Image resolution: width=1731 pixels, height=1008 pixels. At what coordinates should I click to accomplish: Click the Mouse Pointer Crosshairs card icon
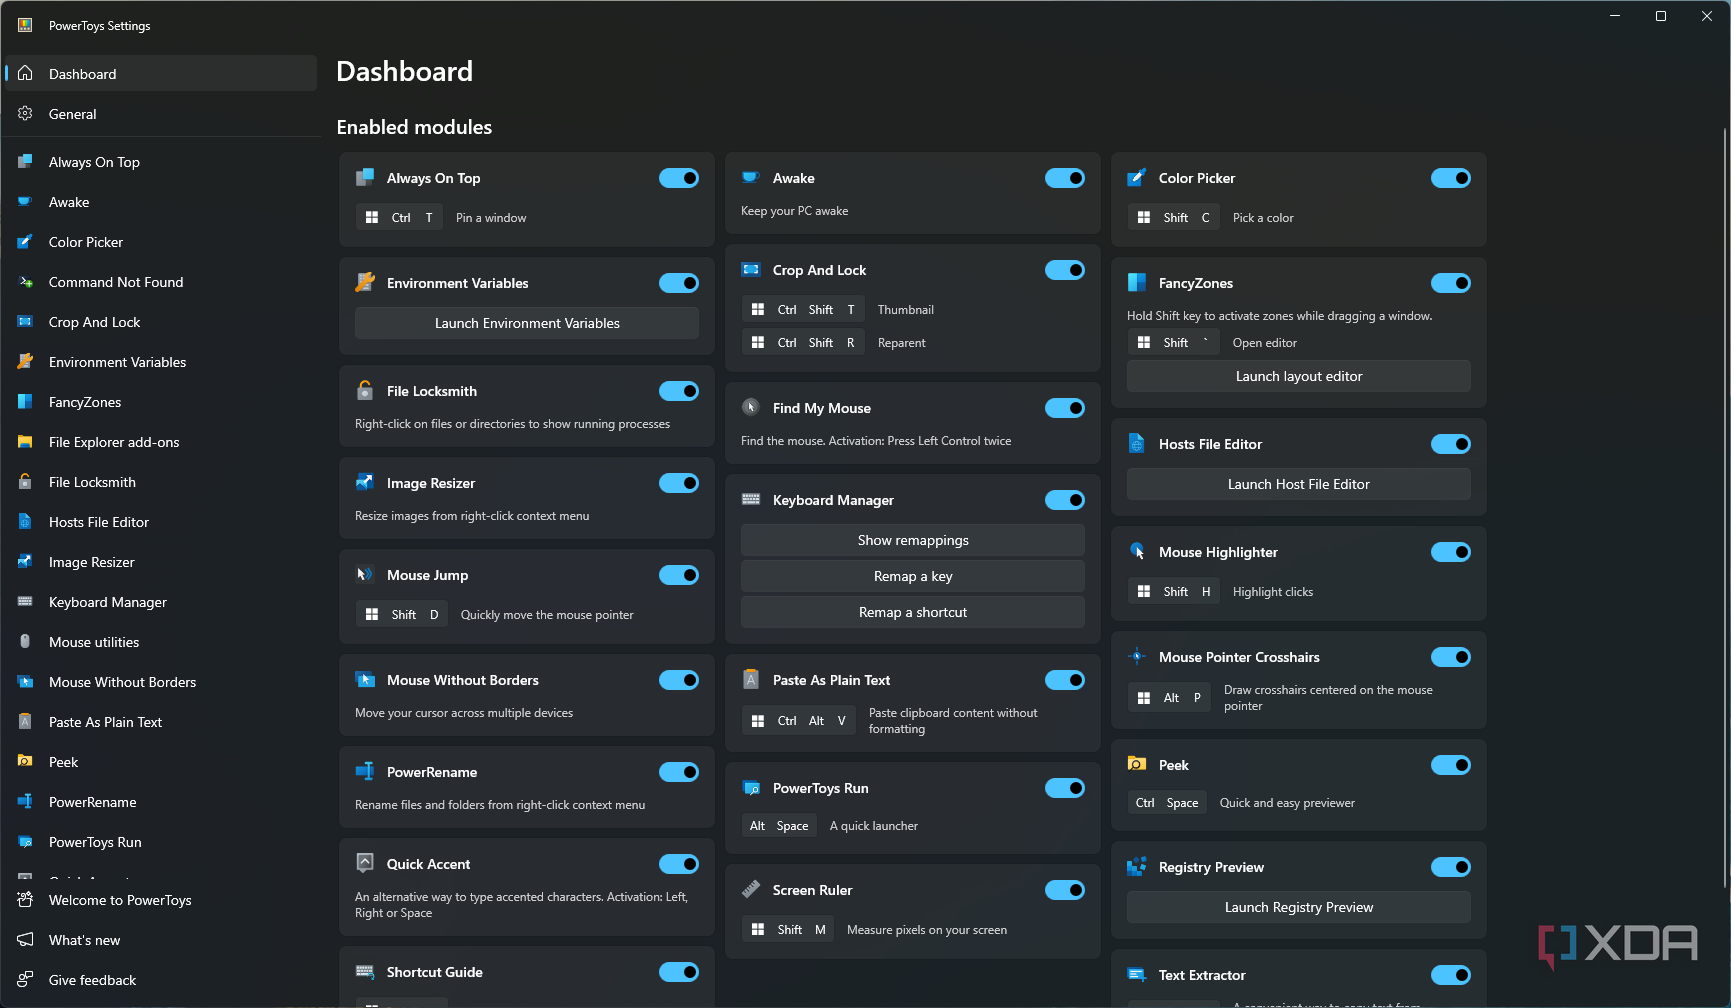[1137, 657]
